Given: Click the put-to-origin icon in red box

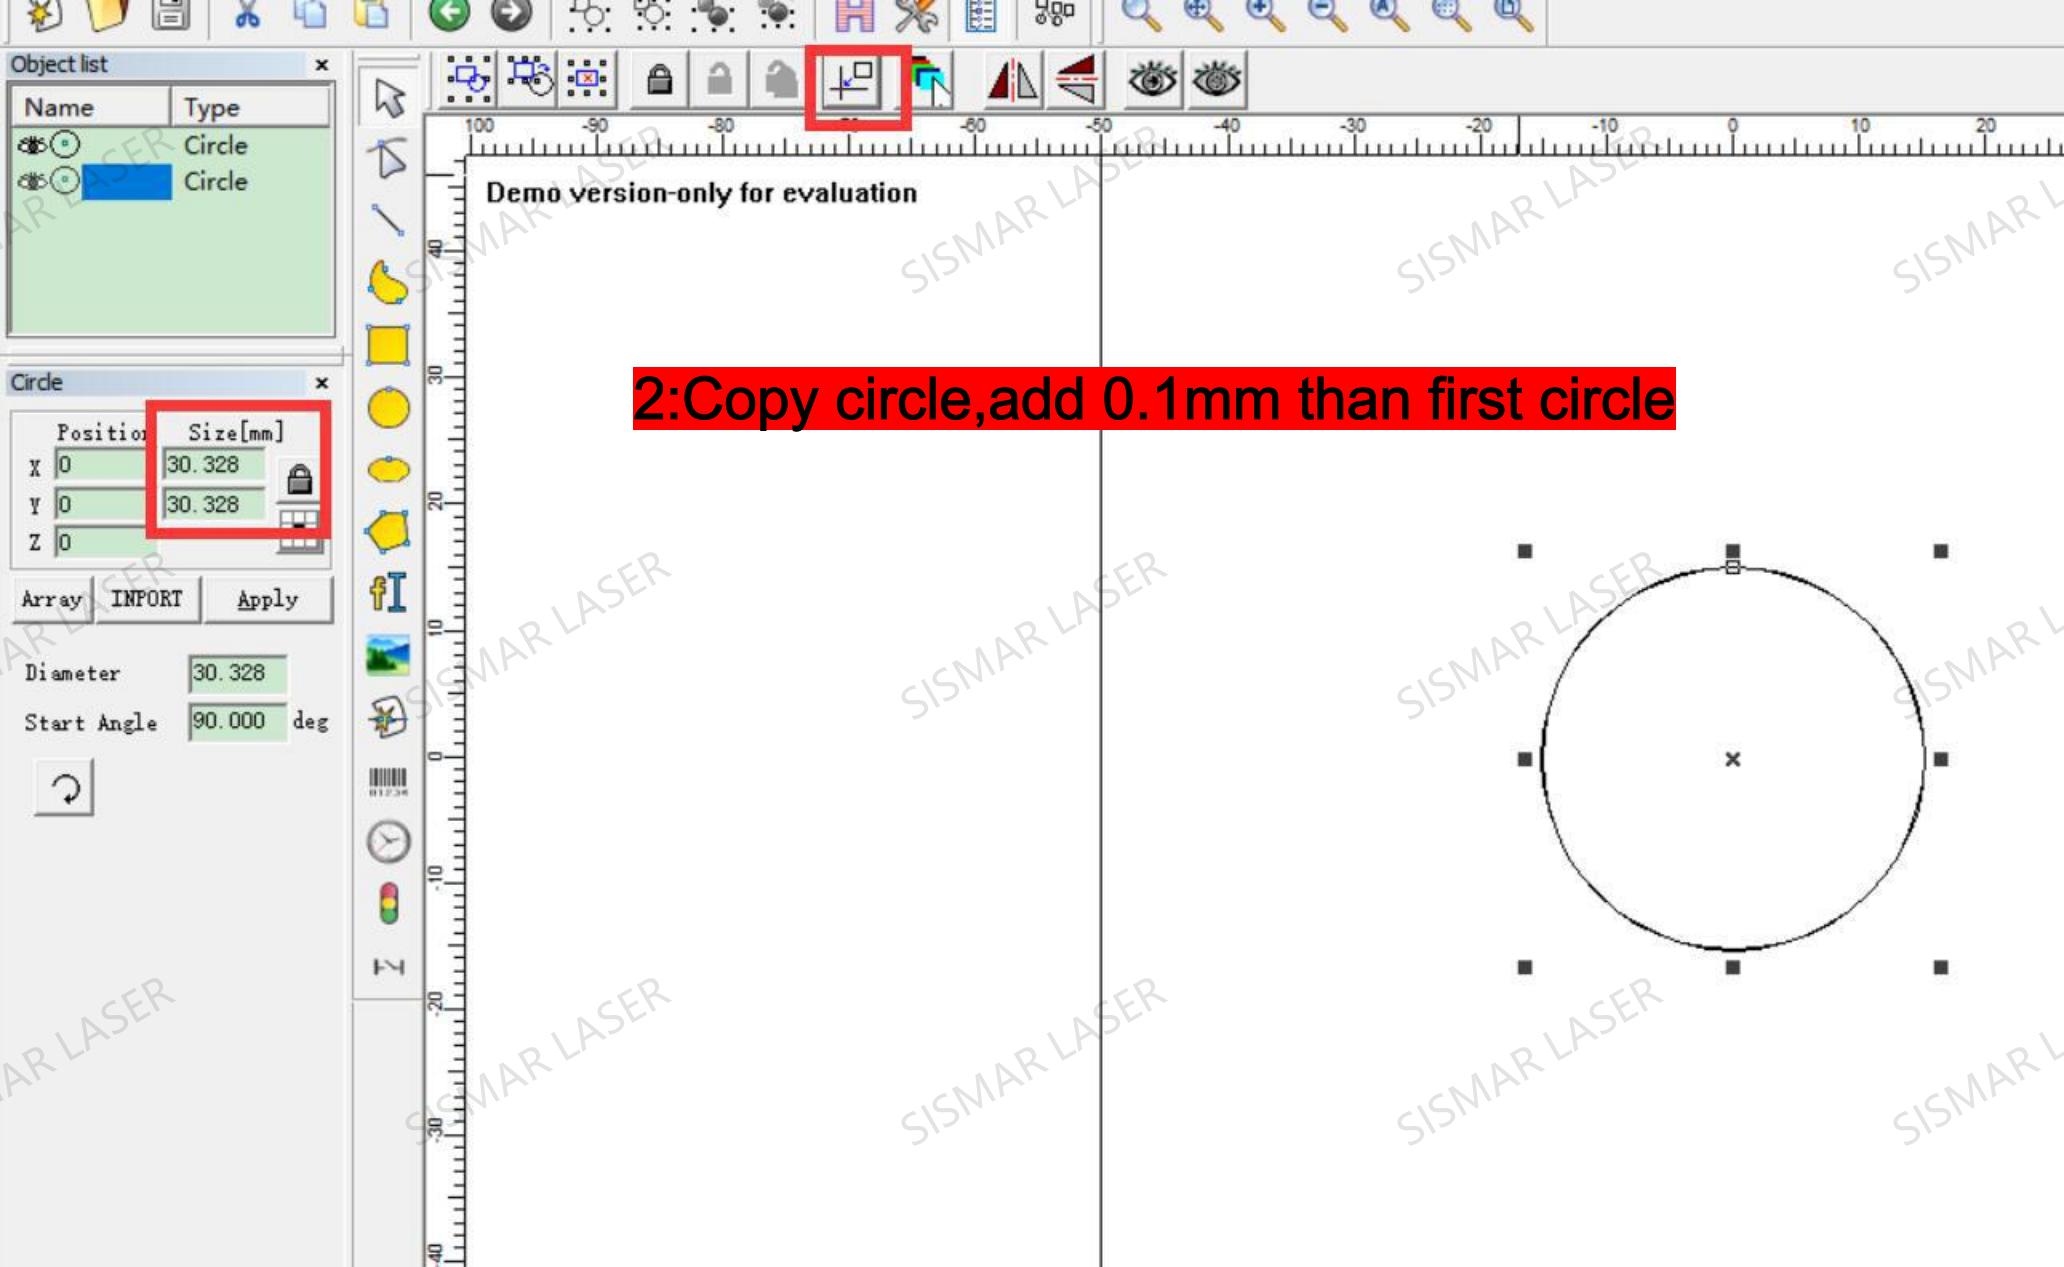Looking at the screenshot, I should coord(853,80).
